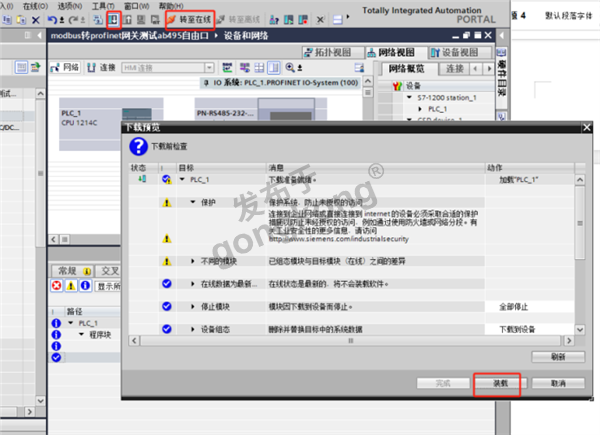Switch to 设备视图 device view tab
Image resolution: width=600 pixels, height=435 pixels.
460,52
